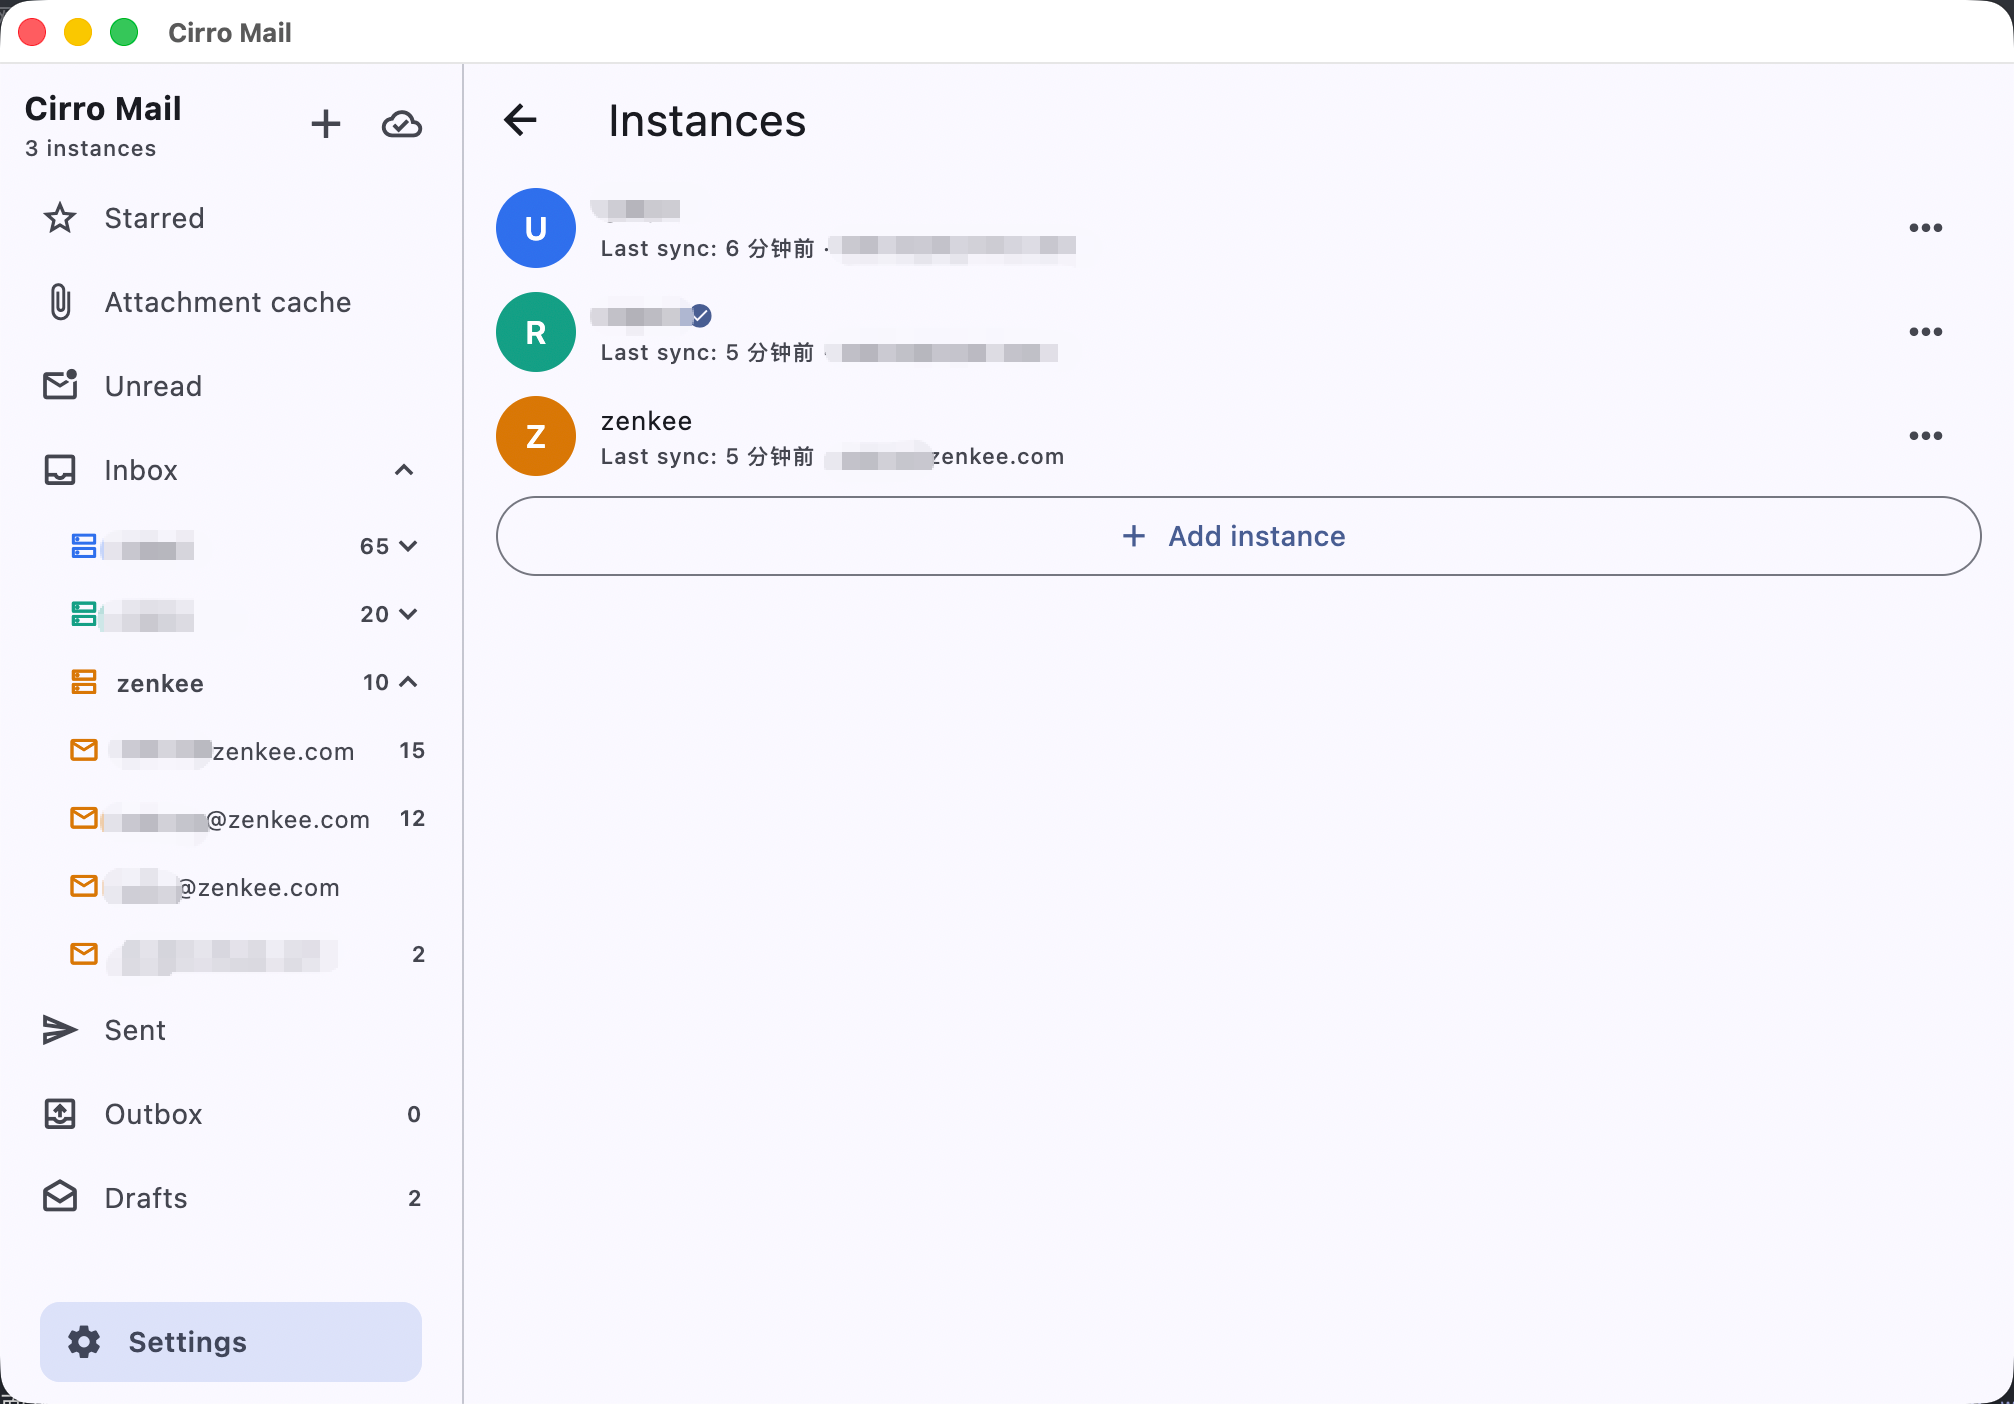
Task: Open the Starred folder
Action: click(230, 218)
